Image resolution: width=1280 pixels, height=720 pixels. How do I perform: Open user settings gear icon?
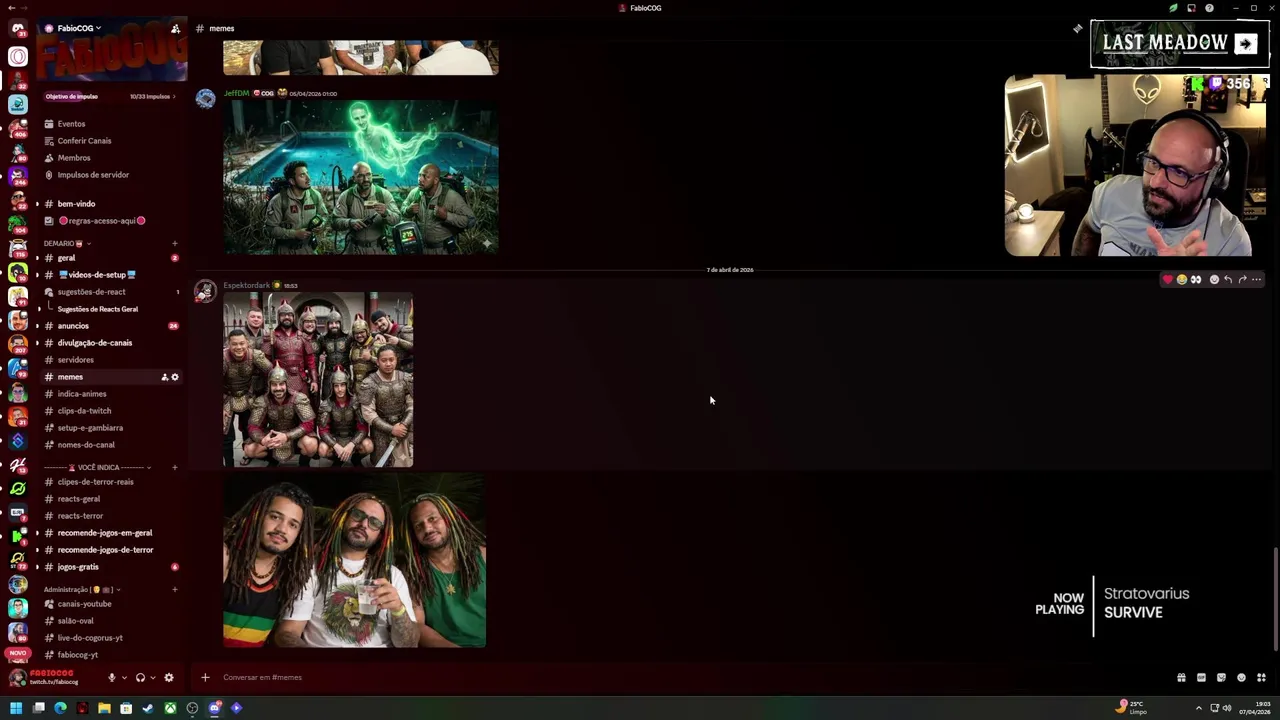coord(169,677)
